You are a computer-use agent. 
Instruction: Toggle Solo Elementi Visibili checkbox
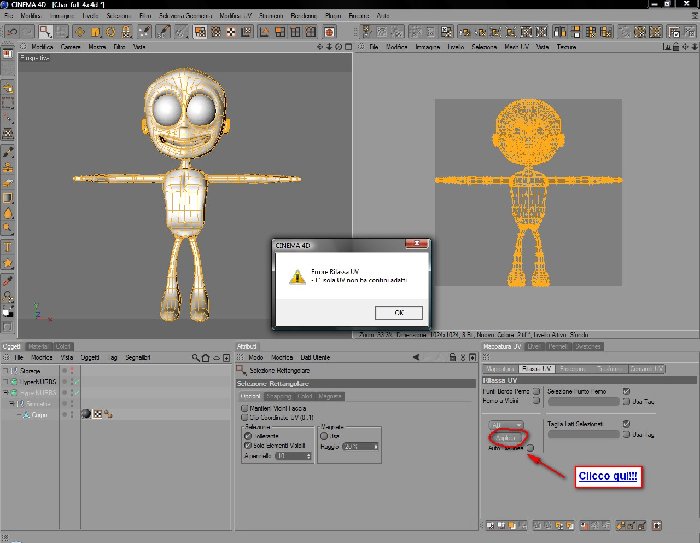tap(248, 445)
